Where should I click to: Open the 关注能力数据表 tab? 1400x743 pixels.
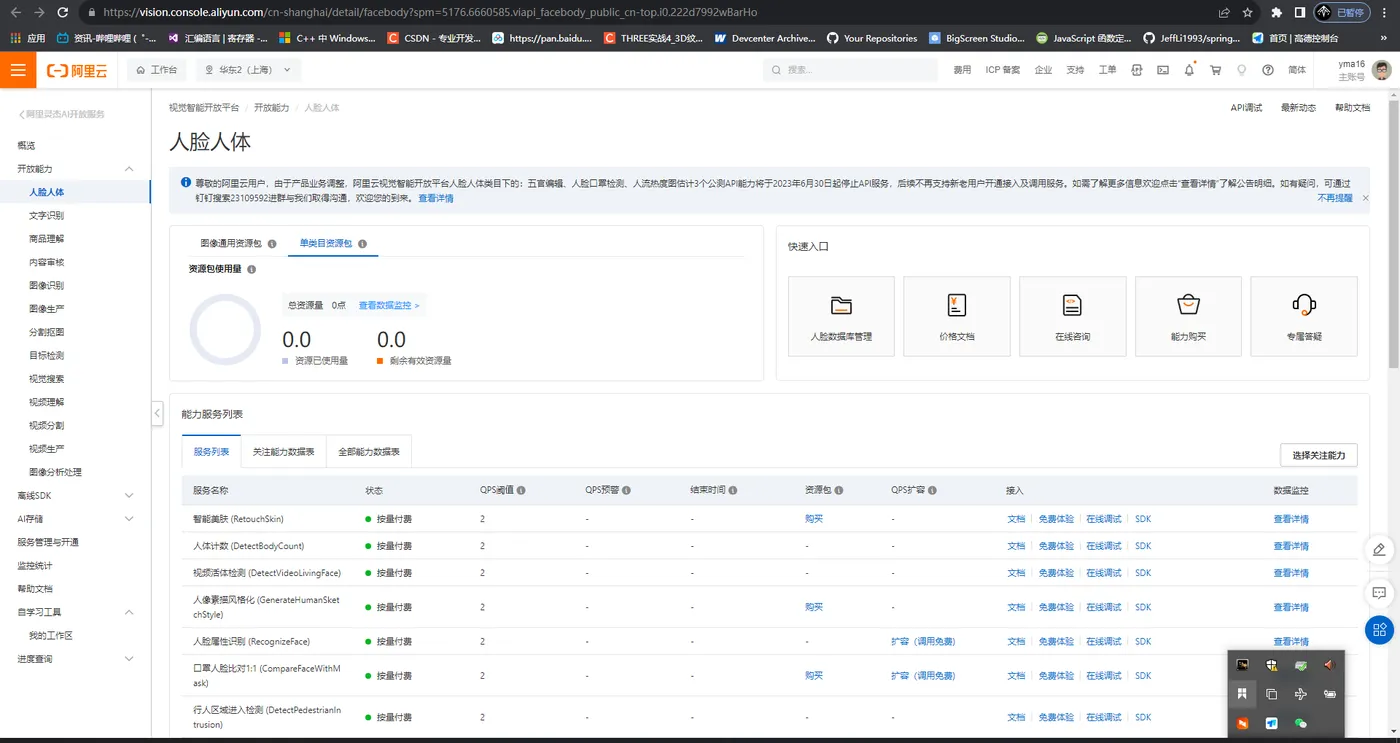click(x=283, y=452)
